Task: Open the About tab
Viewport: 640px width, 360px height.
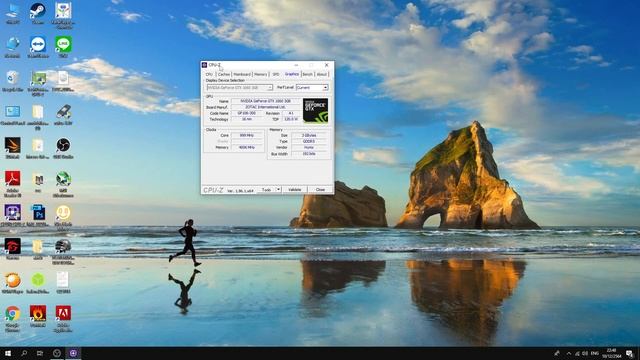Action: click(322, 74)
